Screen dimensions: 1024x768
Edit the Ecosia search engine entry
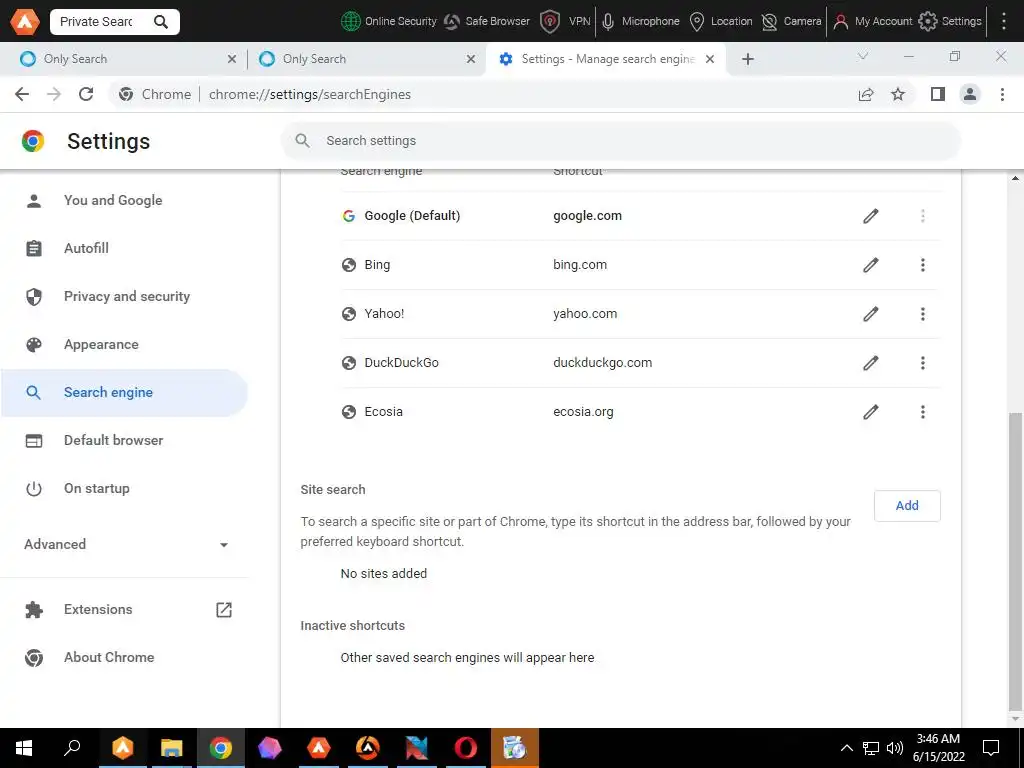(871, 412)
